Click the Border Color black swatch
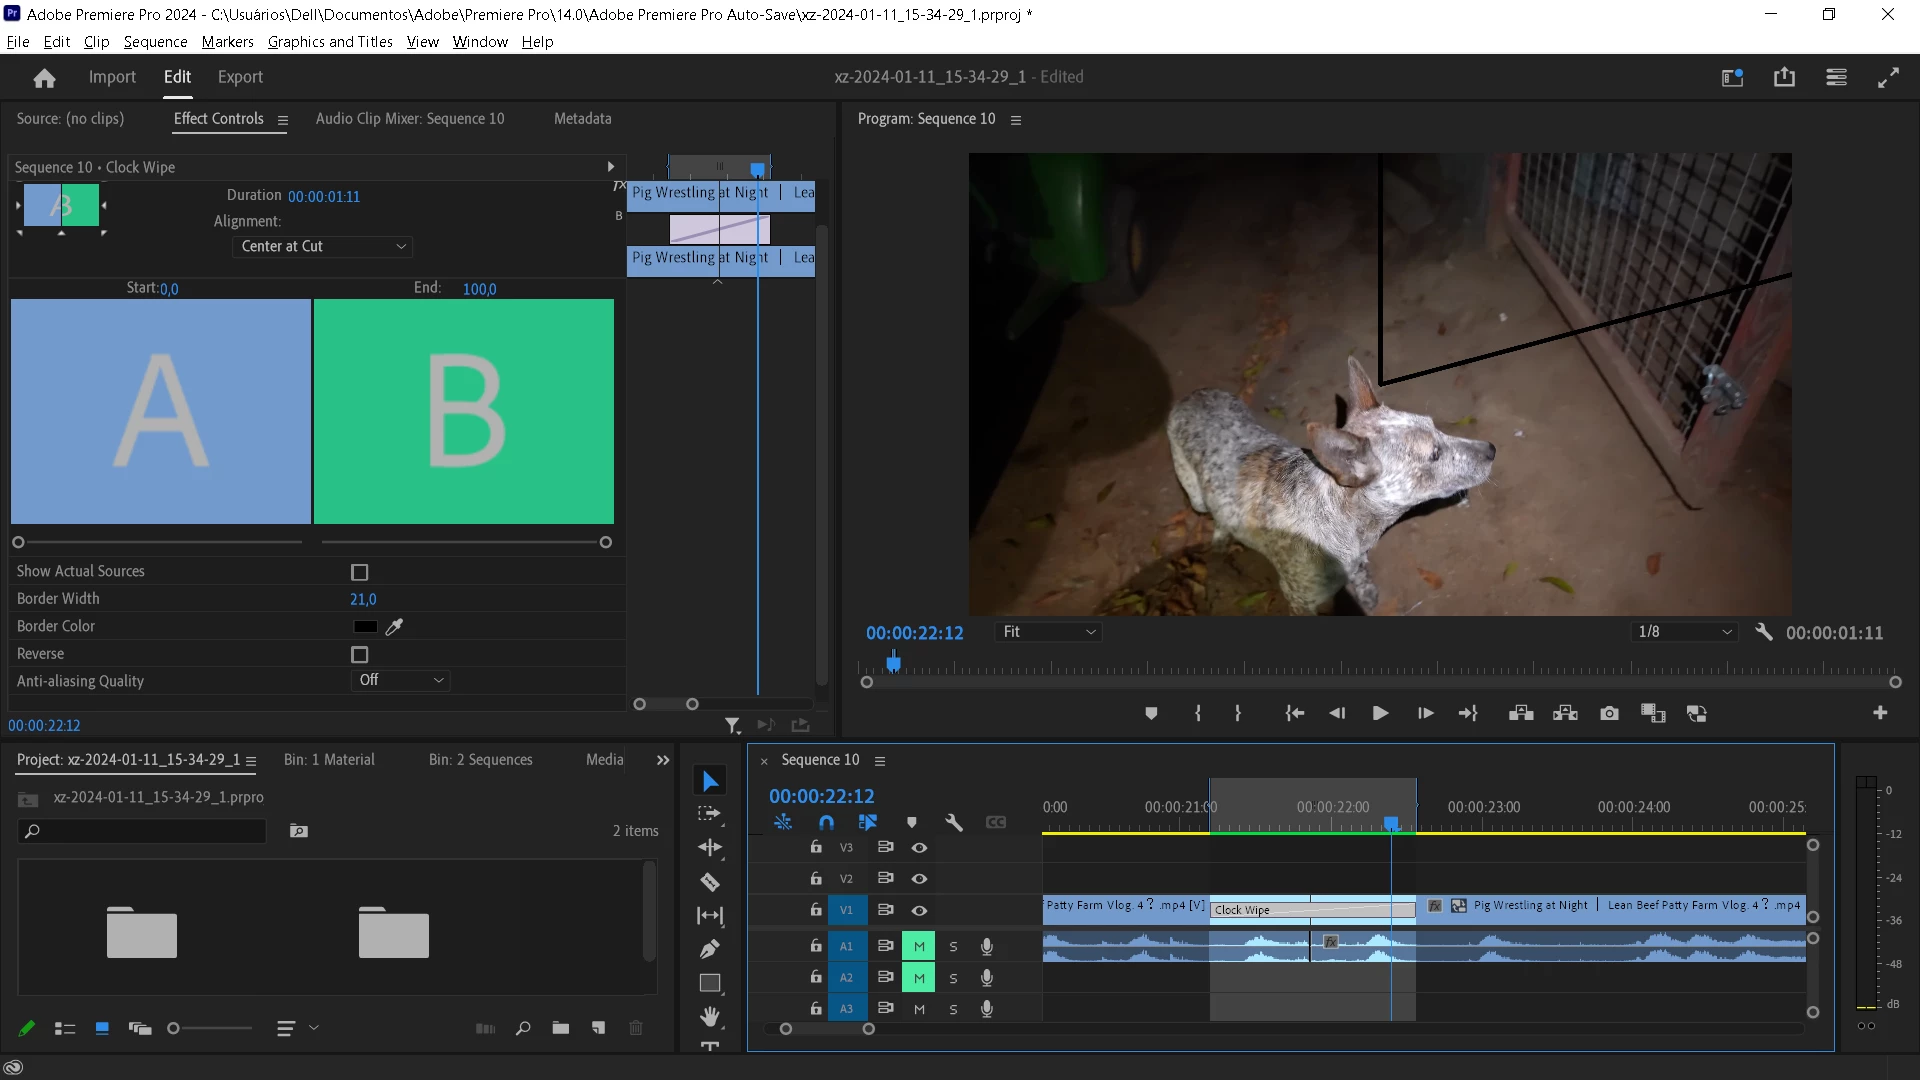The height and width of the screenshot is (1080, 1920). pos(365,626)
